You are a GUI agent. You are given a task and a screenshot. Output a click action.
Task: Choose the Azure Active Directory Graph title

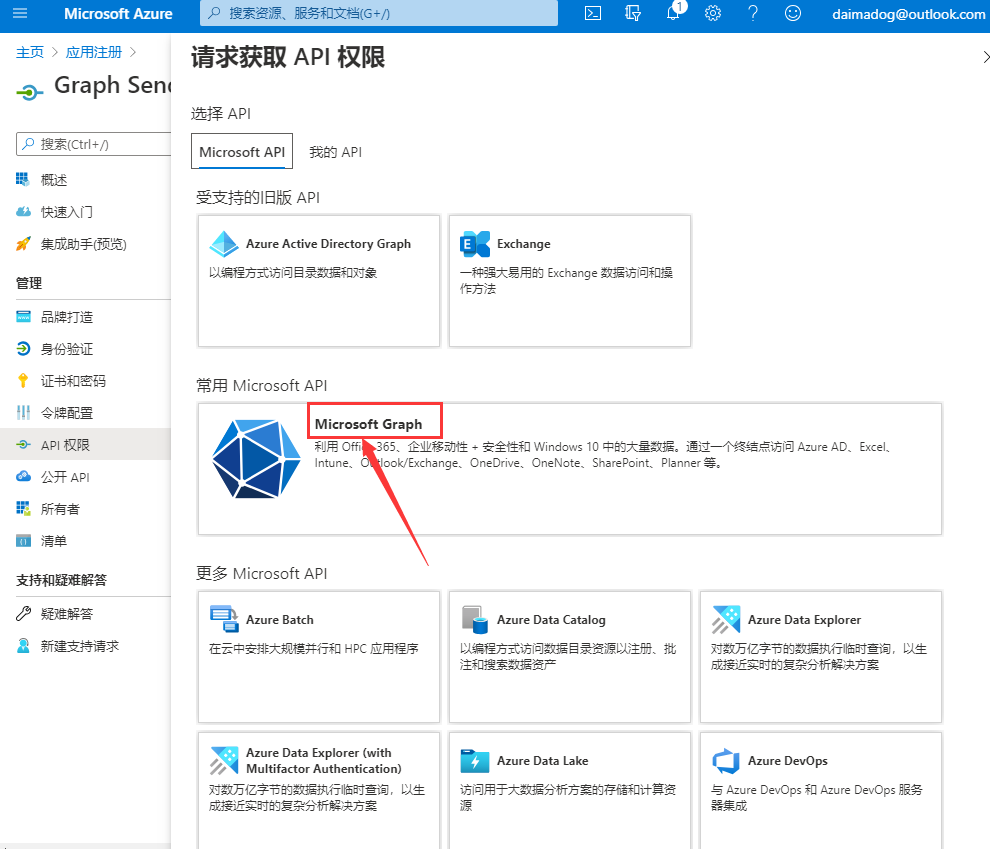point(328,244)
